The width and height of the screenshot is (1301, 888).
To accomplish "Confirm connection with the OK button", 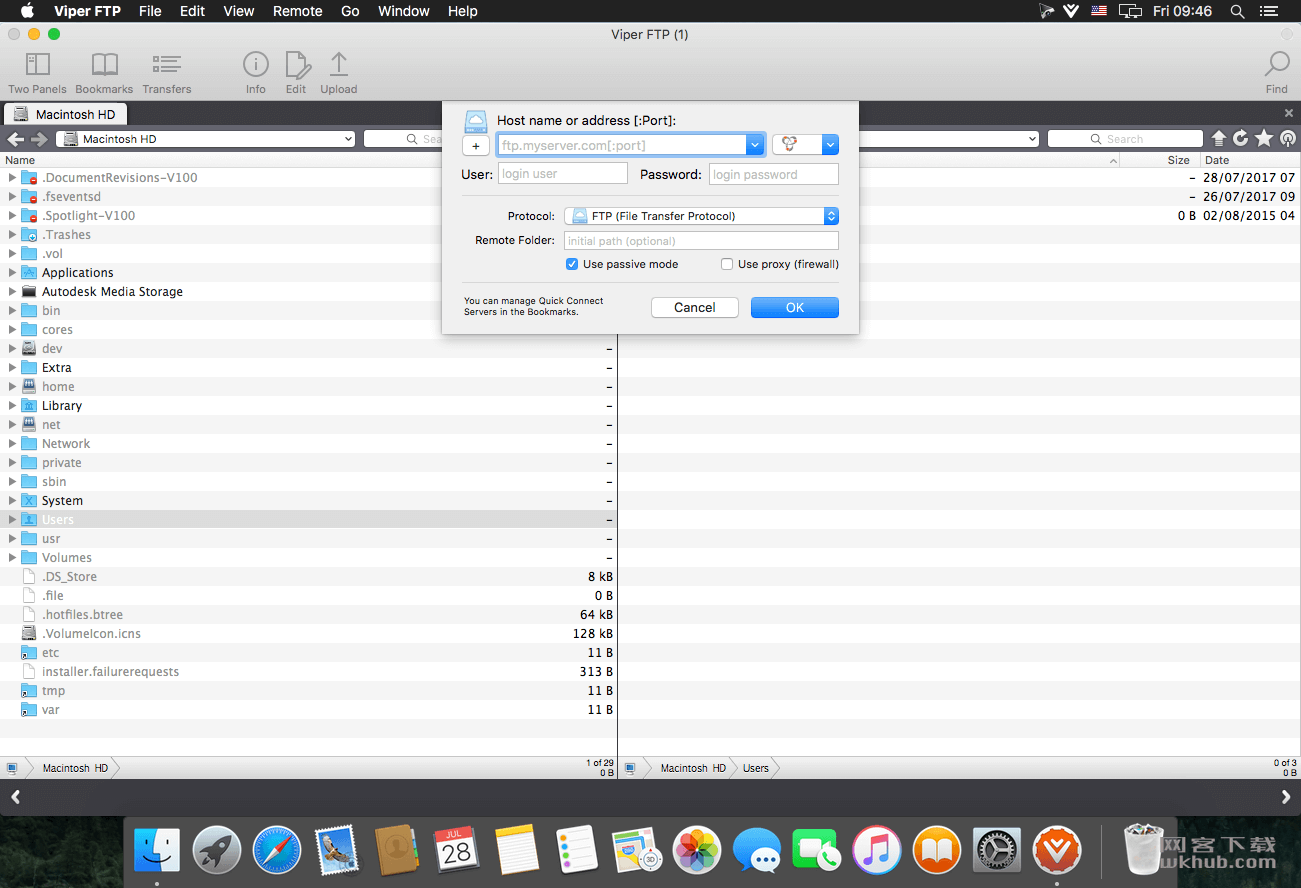I will (795, 308).
